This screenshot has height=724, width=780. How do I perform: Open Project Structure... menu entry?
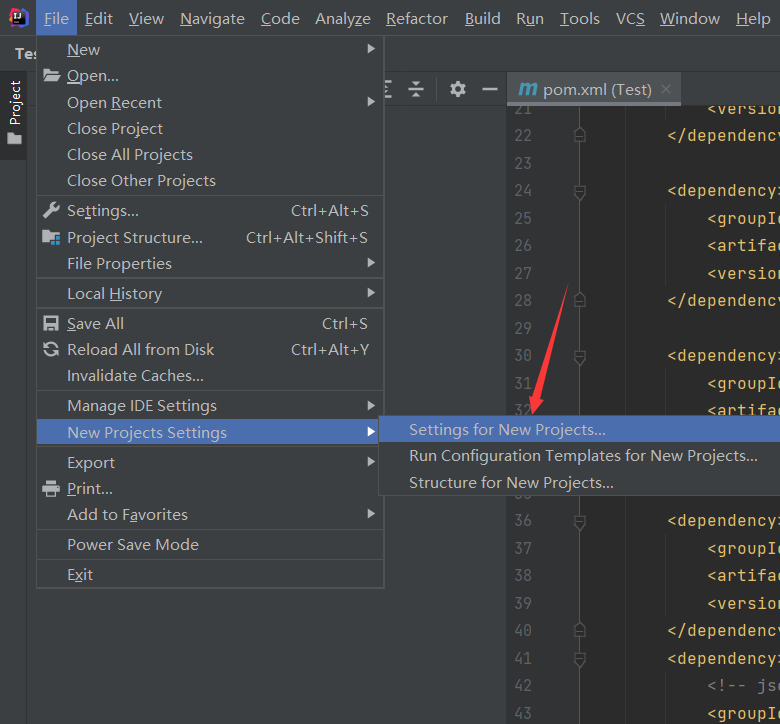[210, 237]
